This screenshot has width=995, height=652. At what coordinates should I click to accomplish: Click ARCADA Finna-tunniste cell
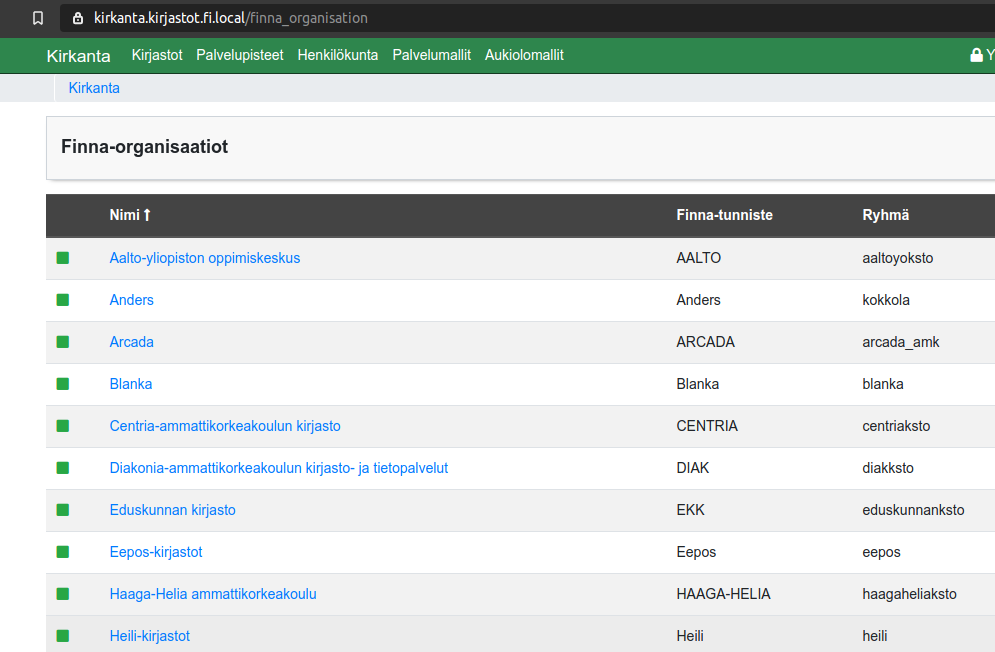point(705,342)
